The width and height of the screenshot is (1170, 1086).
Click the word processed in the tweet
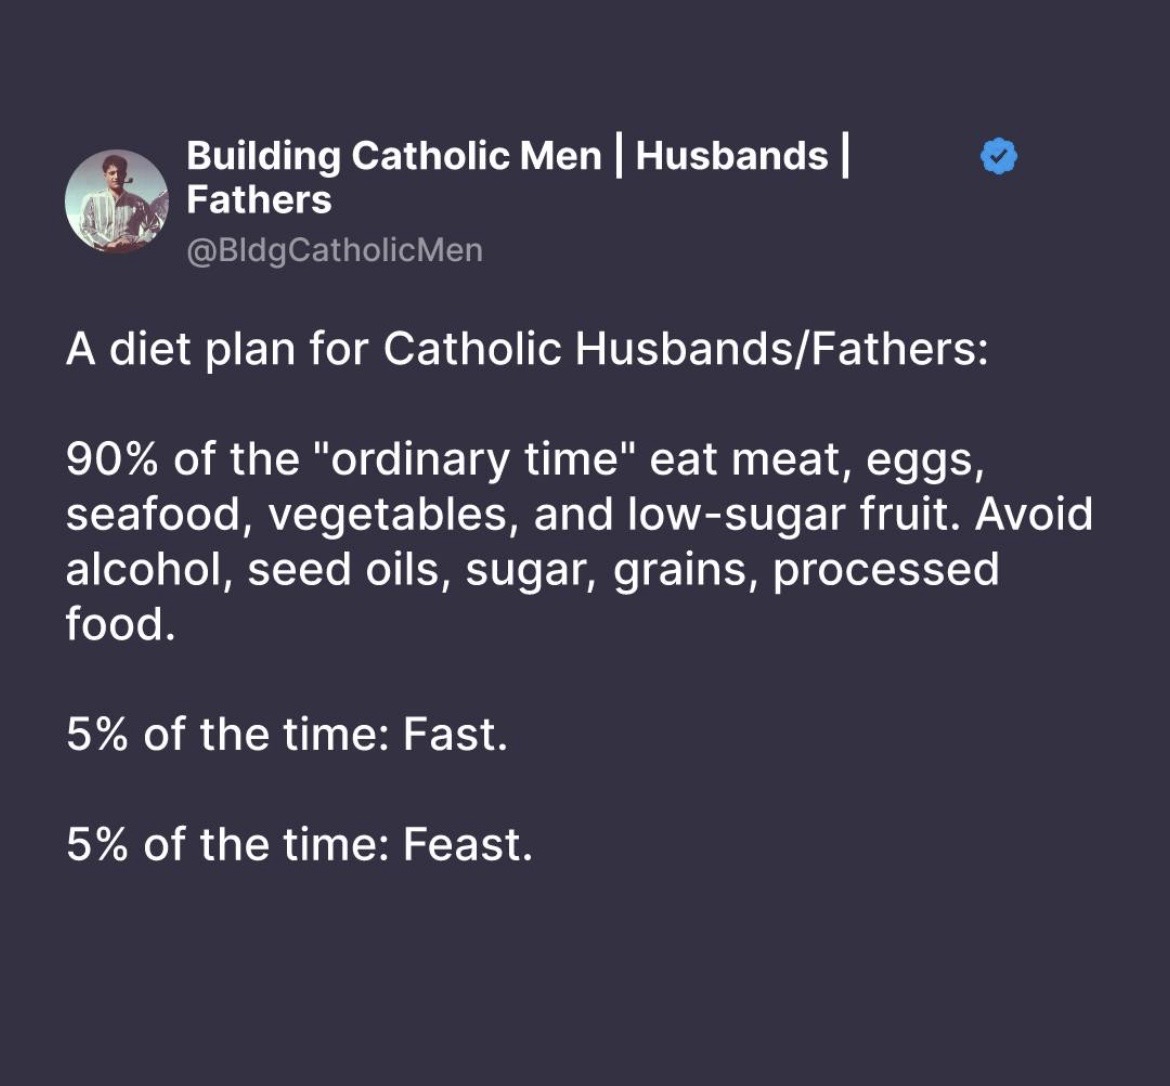click(x=886, y=570)
